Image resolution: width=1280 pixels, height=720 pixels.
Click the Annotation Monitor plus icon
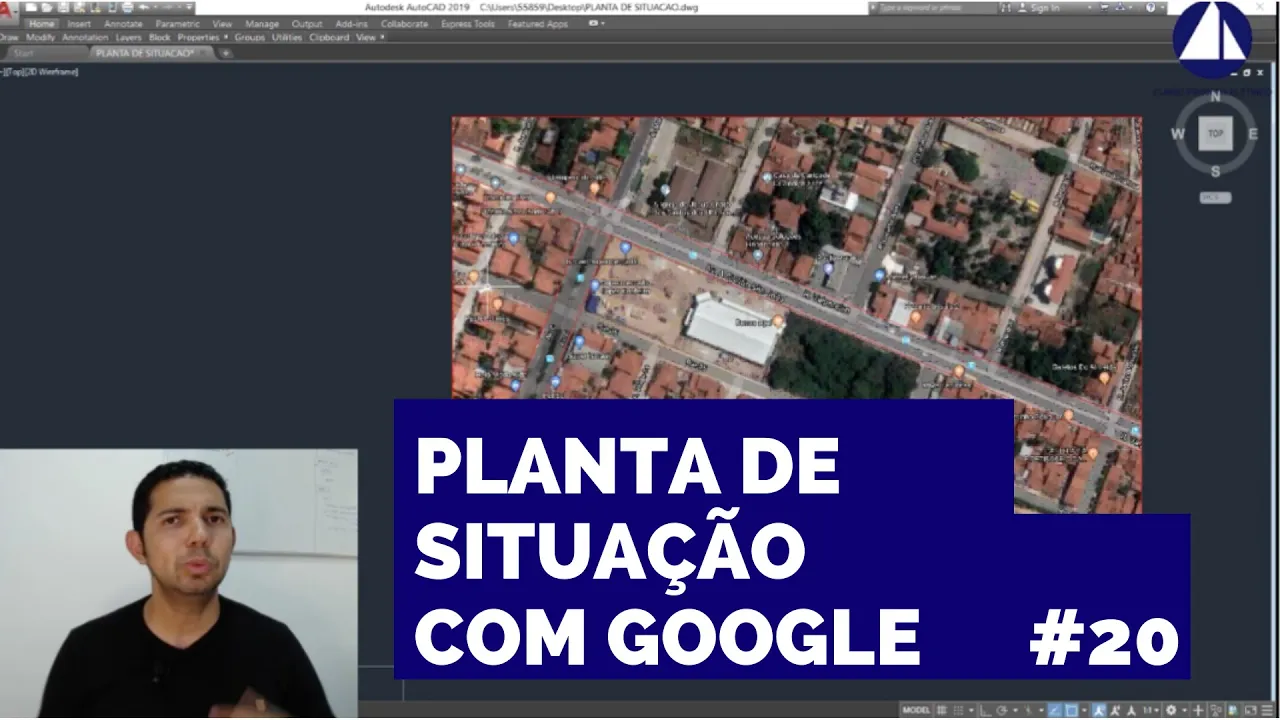tap(1198, 710)
